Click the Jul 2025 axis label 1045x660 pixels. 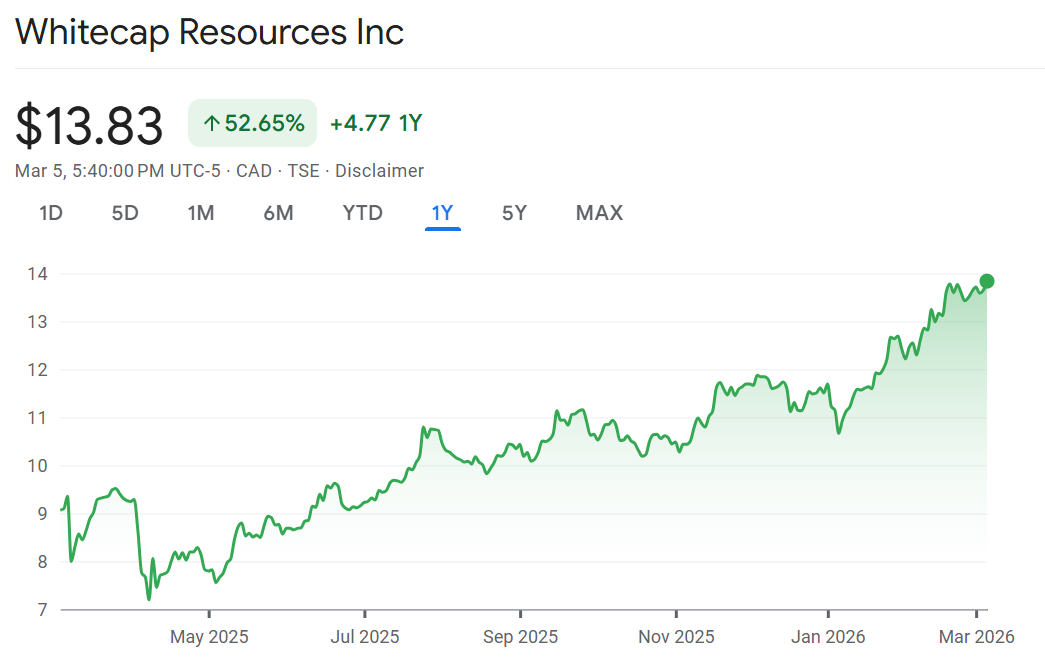tap(364, 637)
